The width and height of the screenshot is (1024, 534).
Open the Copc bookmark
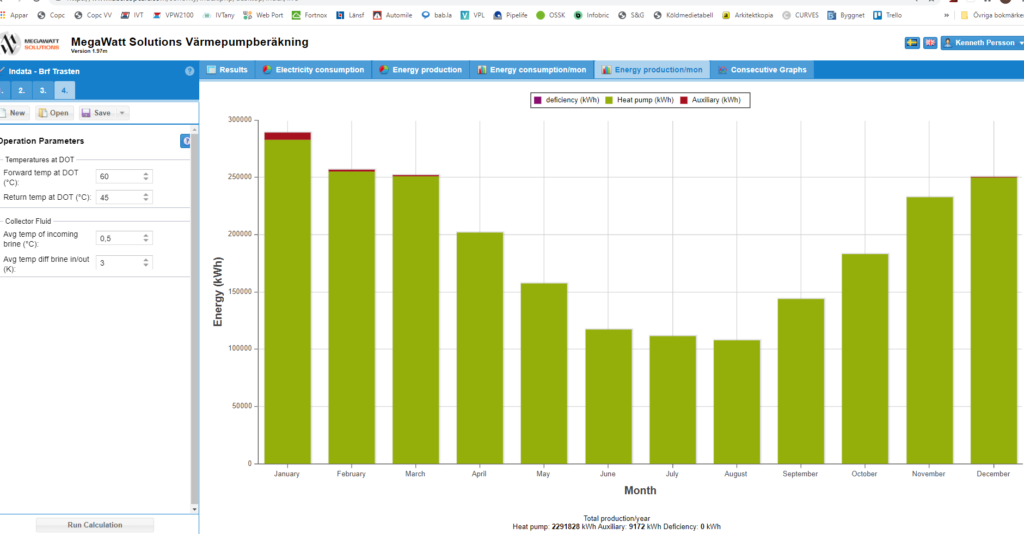tap(51, 15)
